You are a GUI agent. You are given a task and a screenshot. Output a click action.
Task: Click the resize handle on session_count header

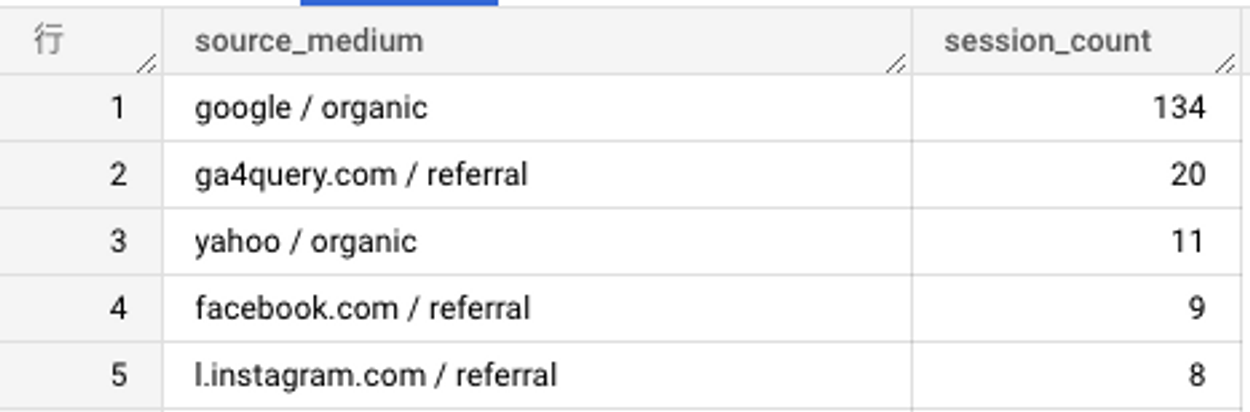[1225, 64]
